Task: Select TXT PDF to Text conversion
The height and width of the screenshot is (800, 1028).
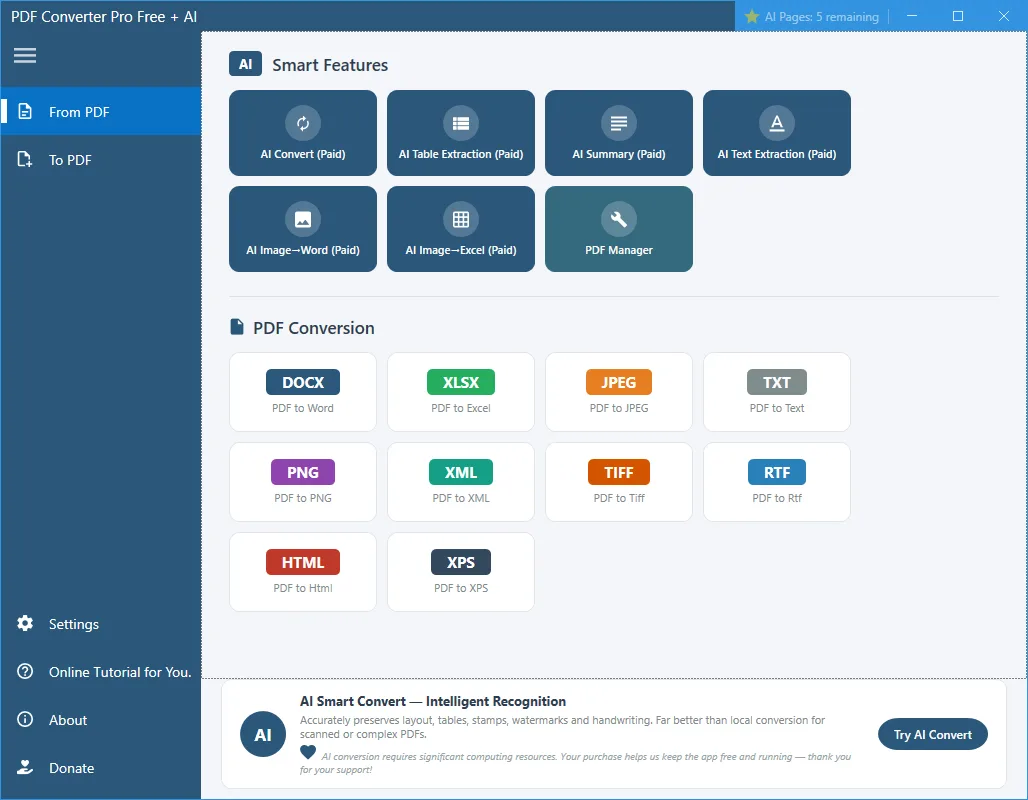Action: pos(777,392)
